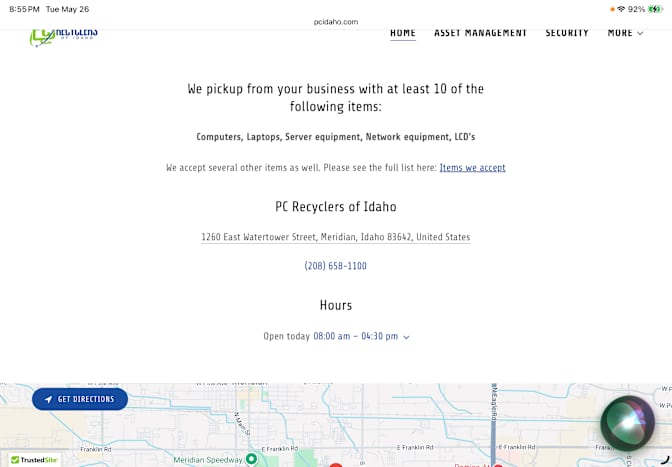
Task: Select the 'Open today' label
Action: click(x=286, y=336)
